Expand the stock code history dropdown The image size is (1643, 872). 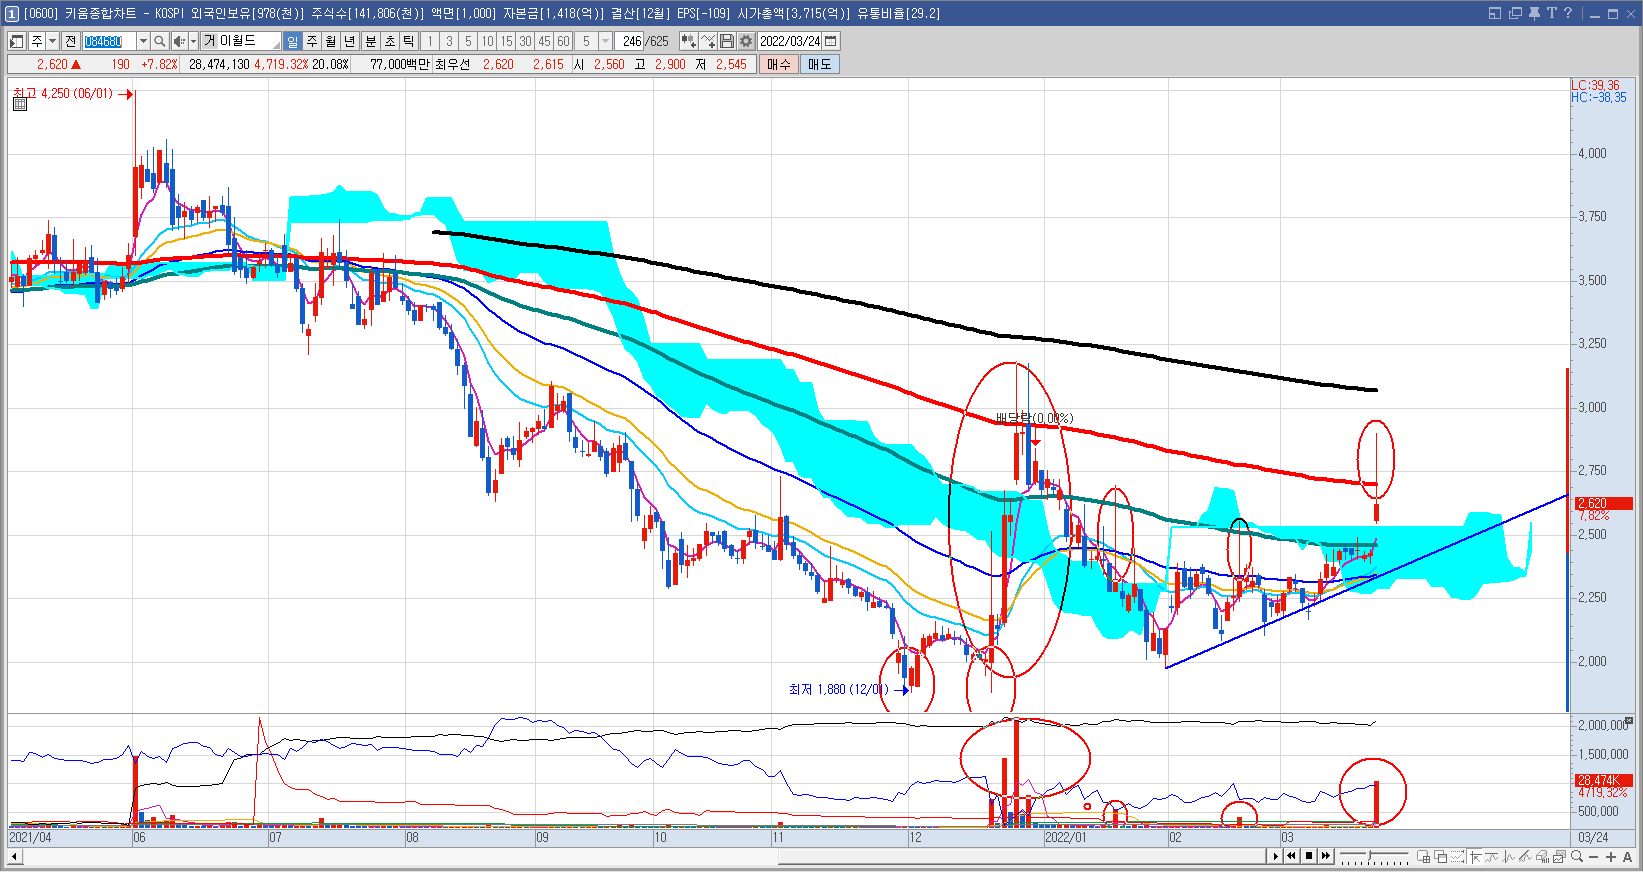pyautogui.click(x=143, y=41)
